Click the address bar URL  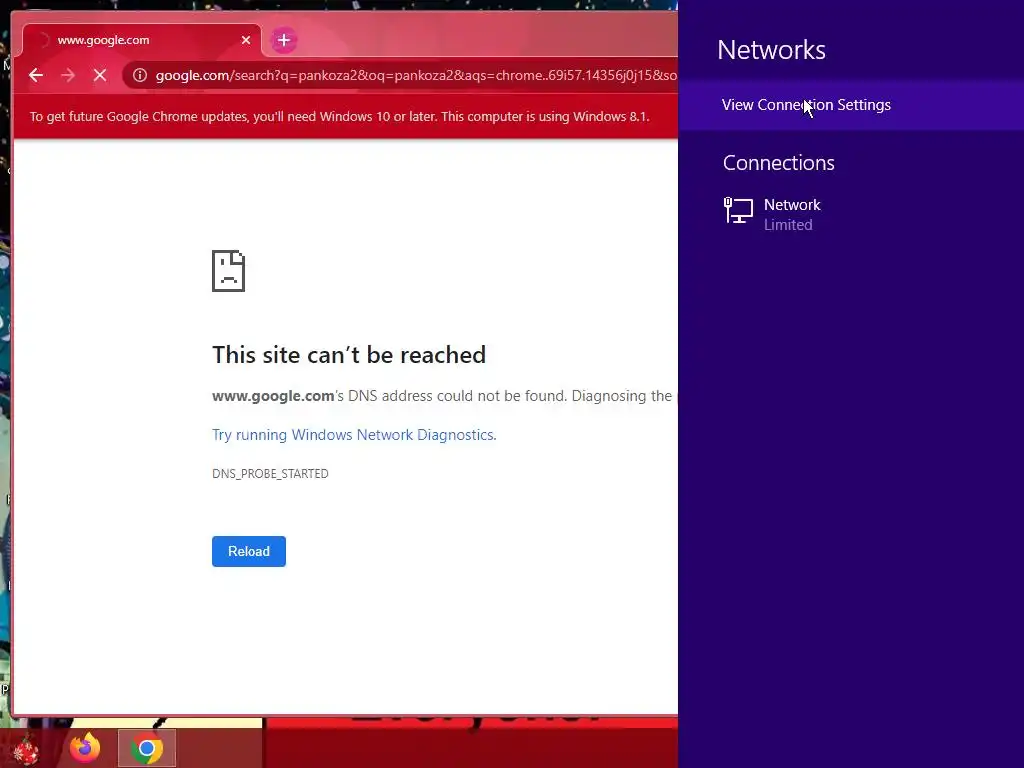coord(416,75)
